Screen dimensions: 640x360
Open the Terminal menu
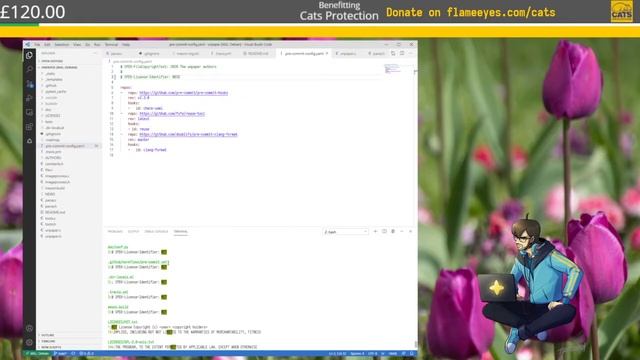click(x=111, y=44)
